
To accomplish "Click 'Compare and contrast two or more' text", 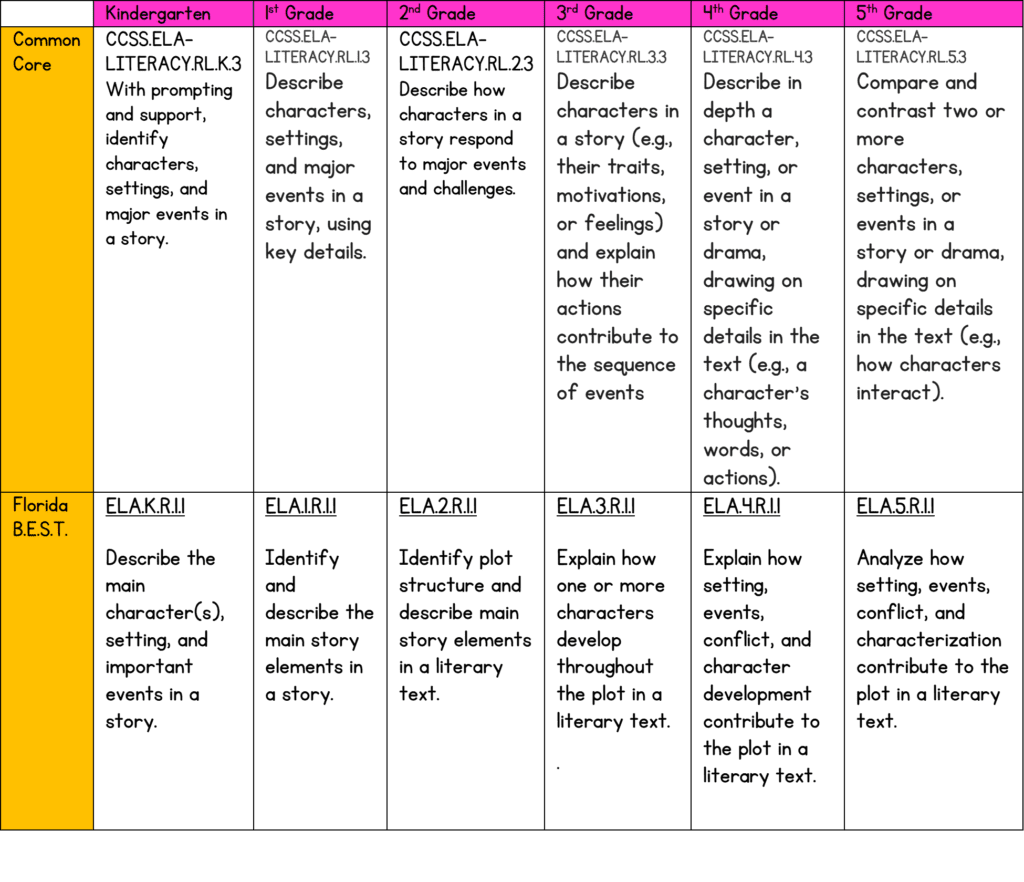I will coord(931,110).
